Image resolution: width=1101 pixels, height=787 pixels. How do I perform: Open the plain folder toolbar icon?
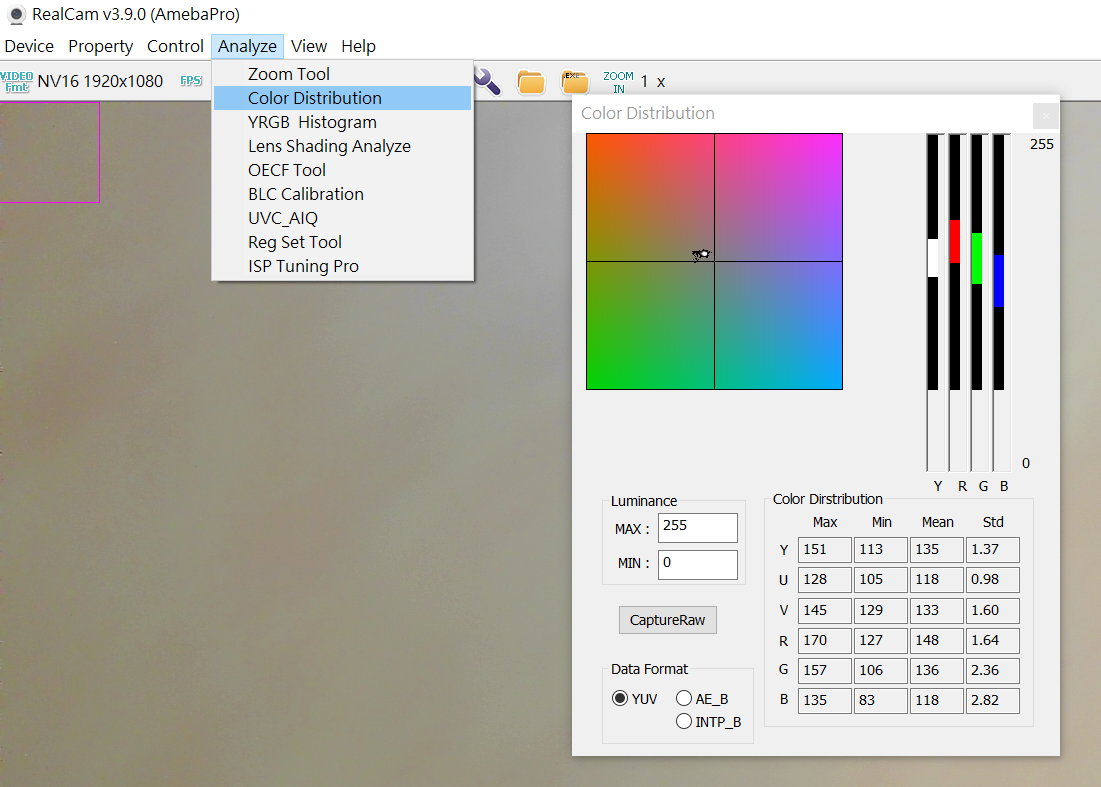coord(530,82)
